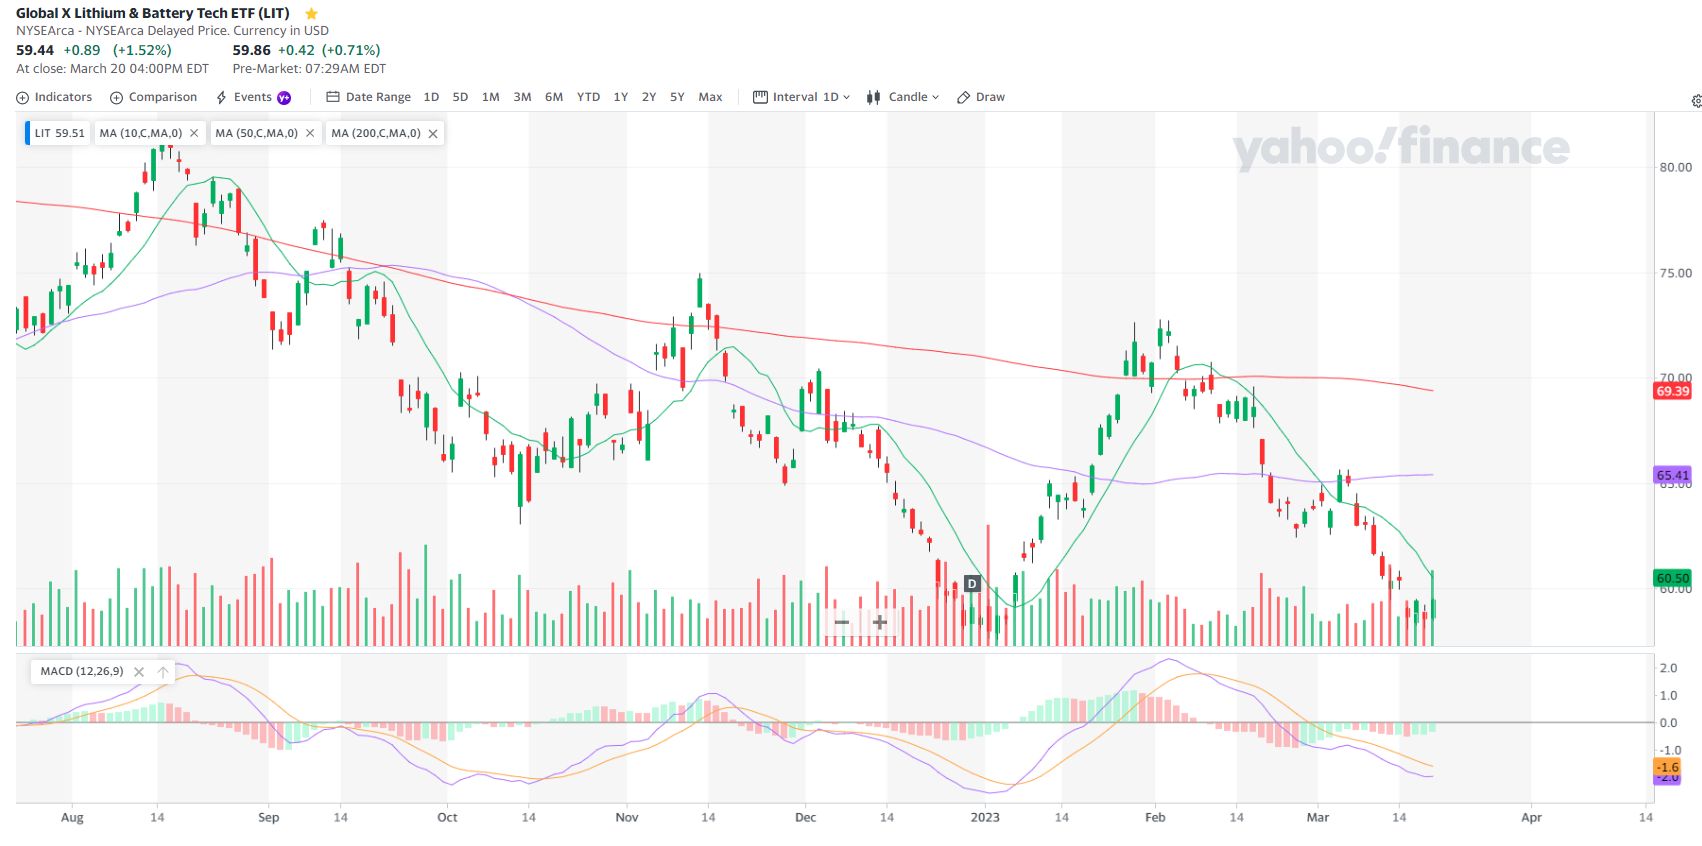Select the YTD date range
The height and width of the screenshot is (846, 1702).
(588, 97)
